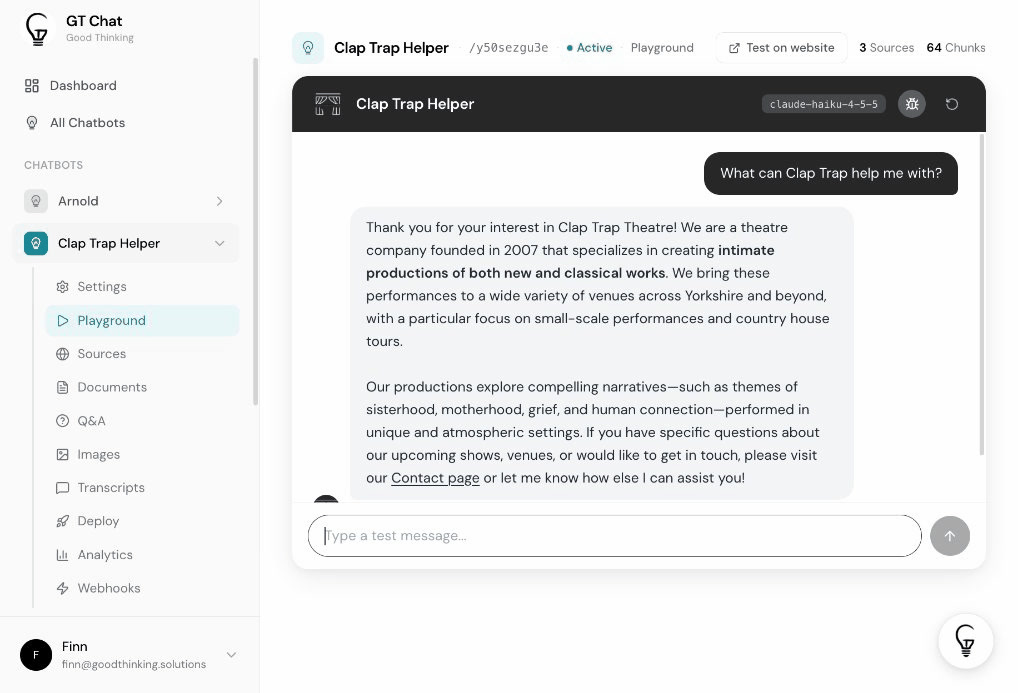The image size is (1018, 693).
Task: Select the Settings menu item
Action: [x=101, y=287]
